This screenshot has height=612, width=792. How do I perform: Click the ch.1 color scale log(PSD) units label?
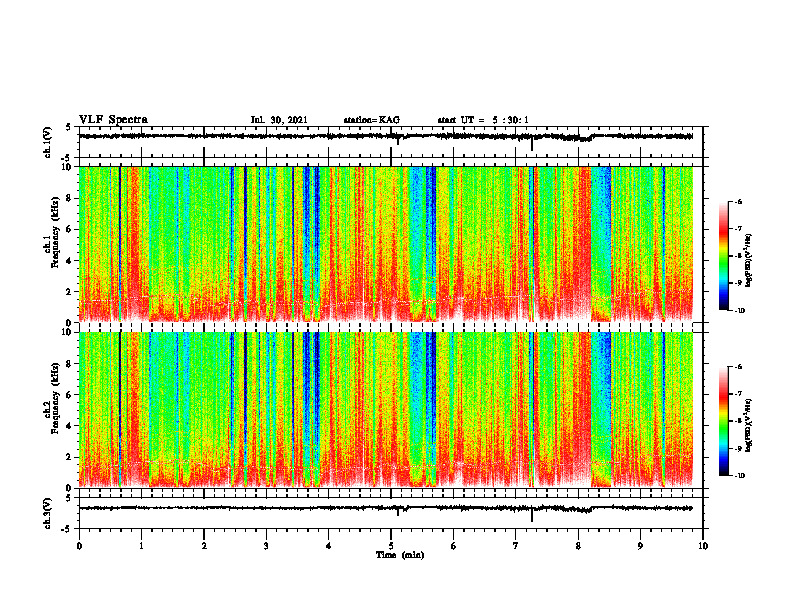click(x=749, y=260)
